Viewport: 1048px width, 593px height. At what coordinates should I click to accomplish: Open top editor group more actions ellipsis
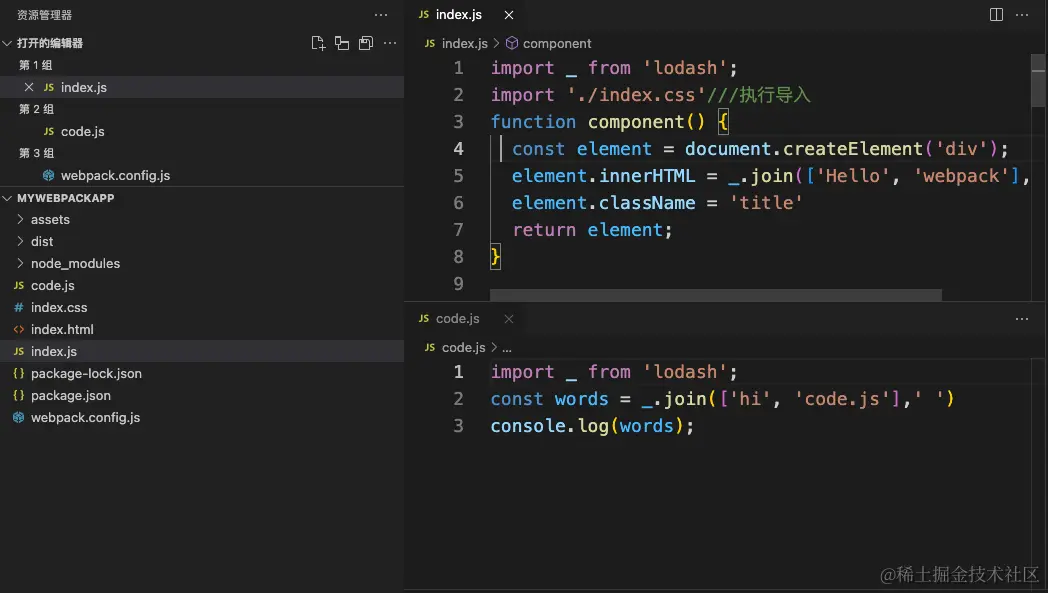click(1022, 15)
